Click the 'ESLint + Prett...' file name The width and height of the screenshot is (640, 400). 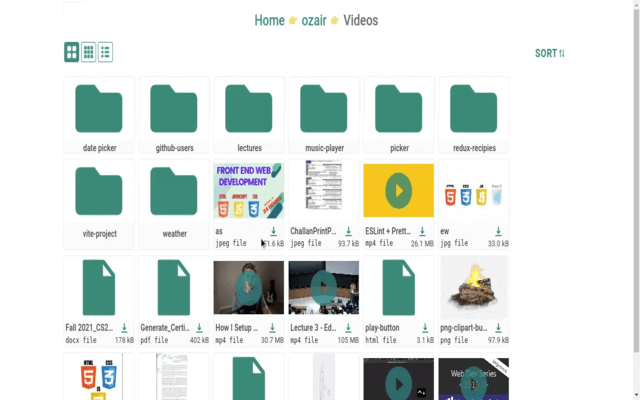388,231
